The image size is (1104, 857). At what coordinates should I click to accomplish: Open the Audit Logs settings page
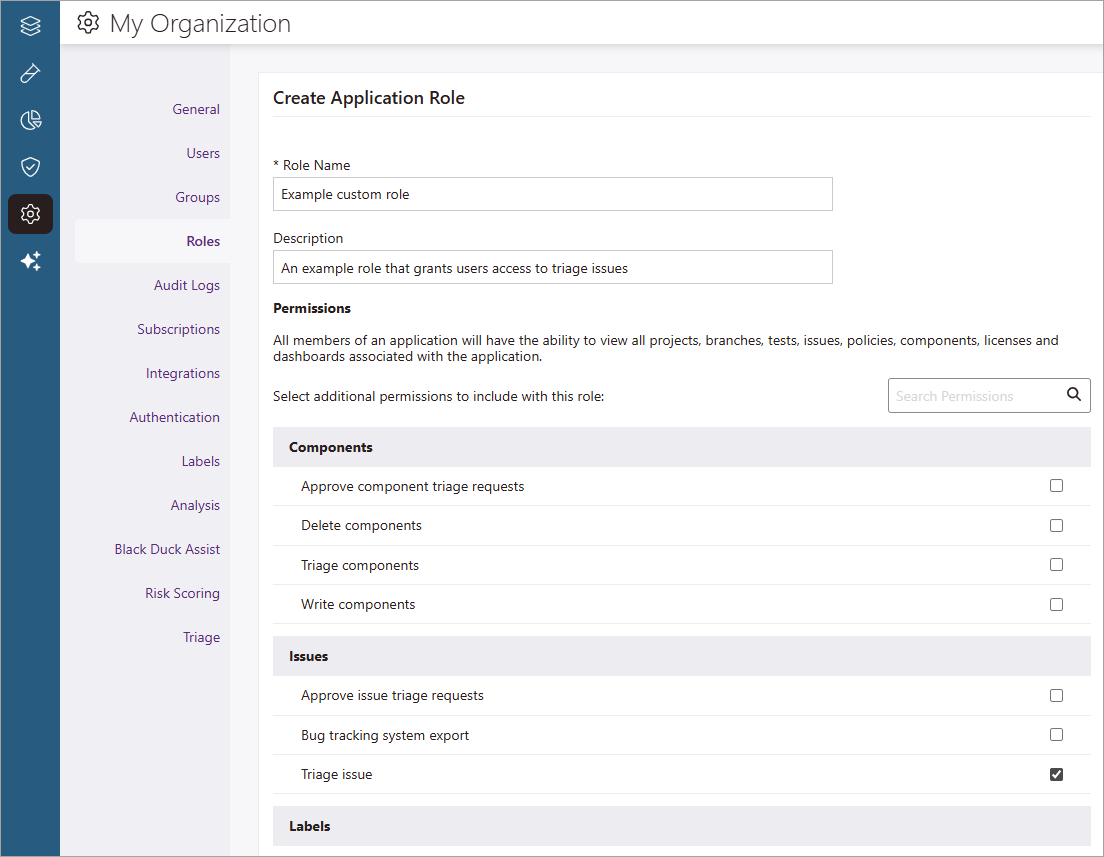tap(186, 285)
